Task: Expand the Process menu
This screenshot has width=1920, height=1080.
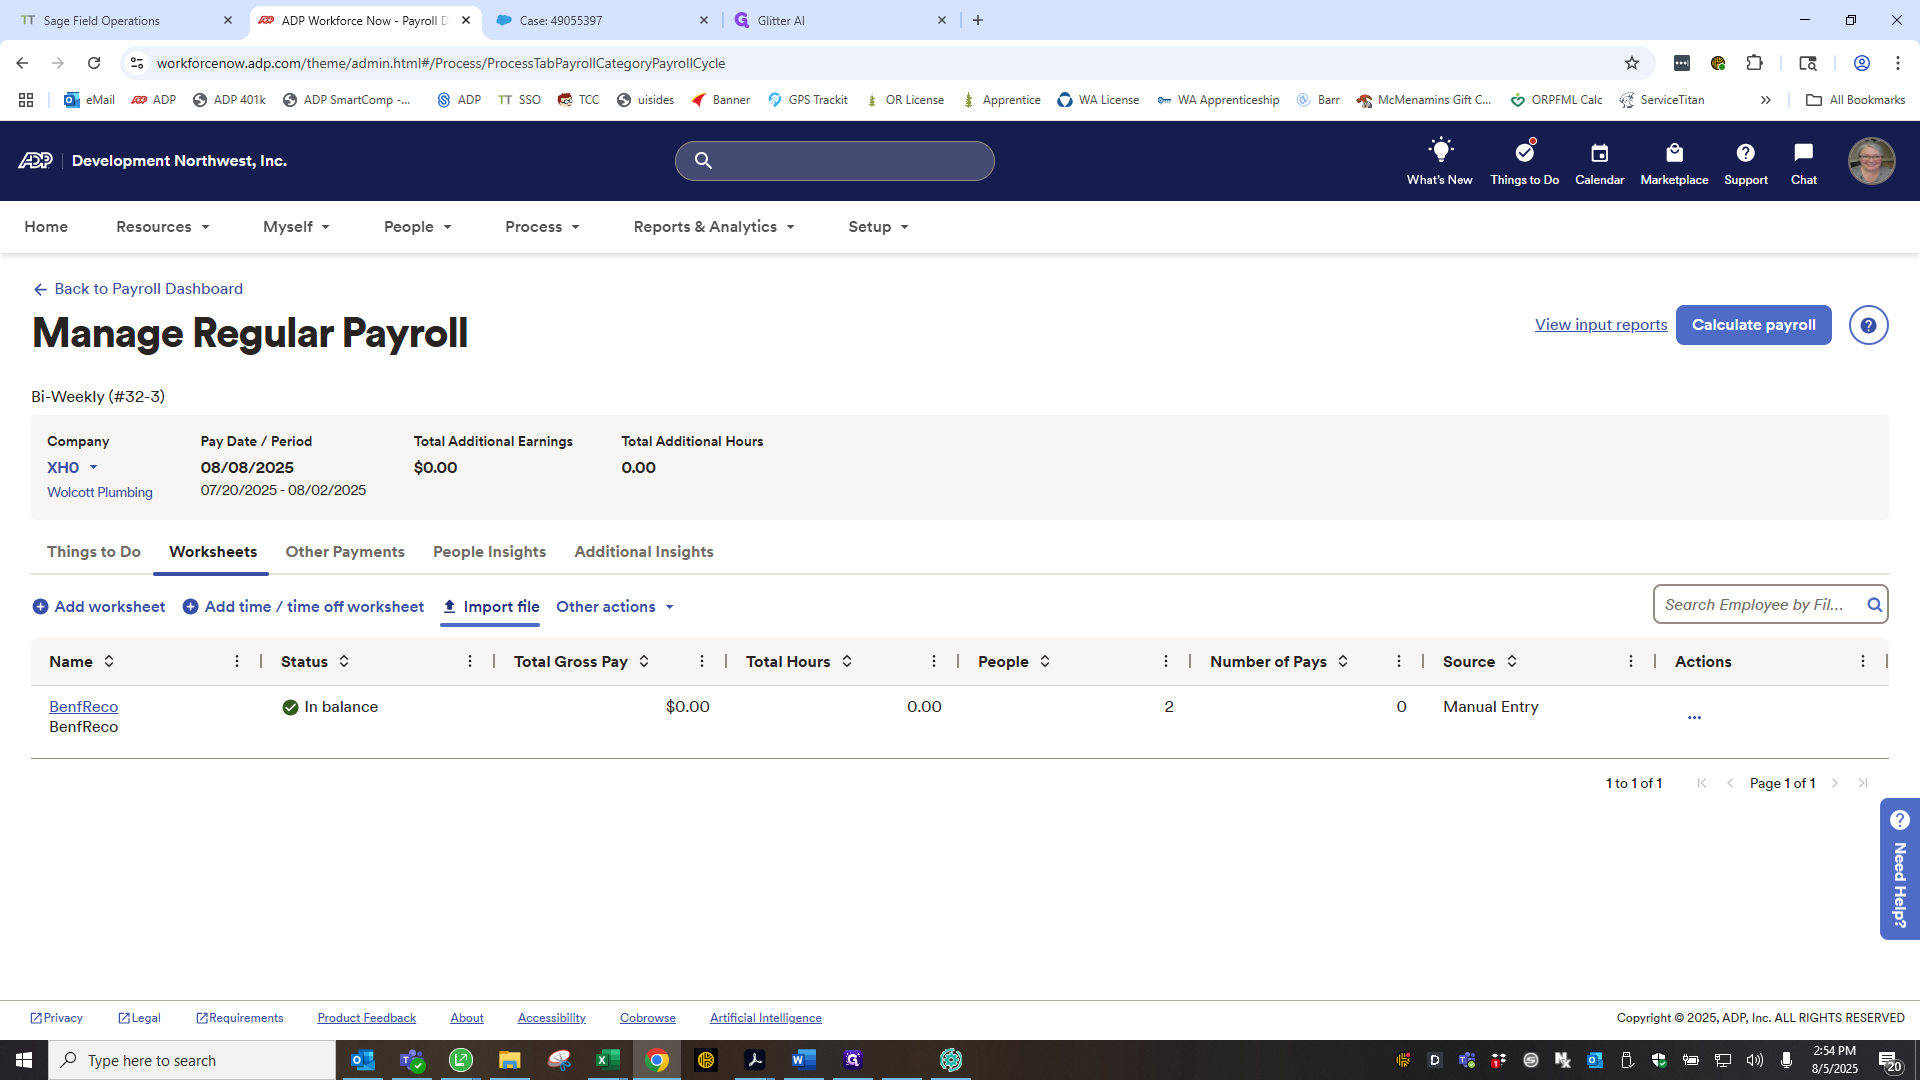Action: [x=542, y=227]
